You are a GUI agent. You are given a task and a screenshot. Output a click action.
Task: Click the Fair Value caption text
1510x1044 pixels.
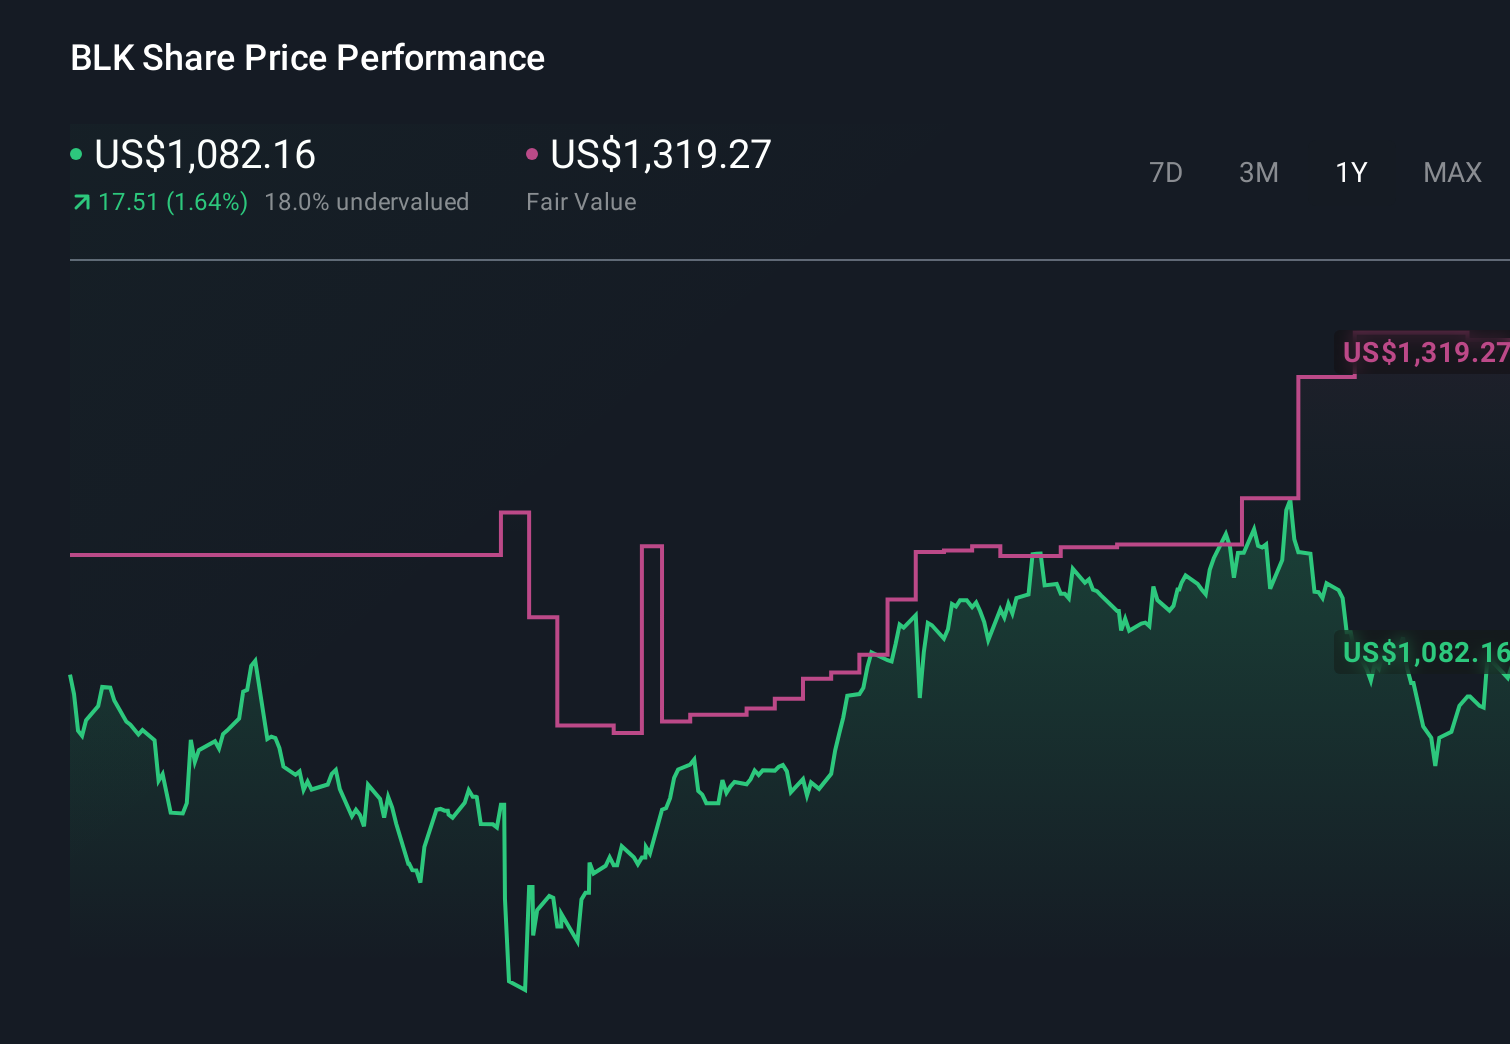pyautogui.click(x=581, y=201)
